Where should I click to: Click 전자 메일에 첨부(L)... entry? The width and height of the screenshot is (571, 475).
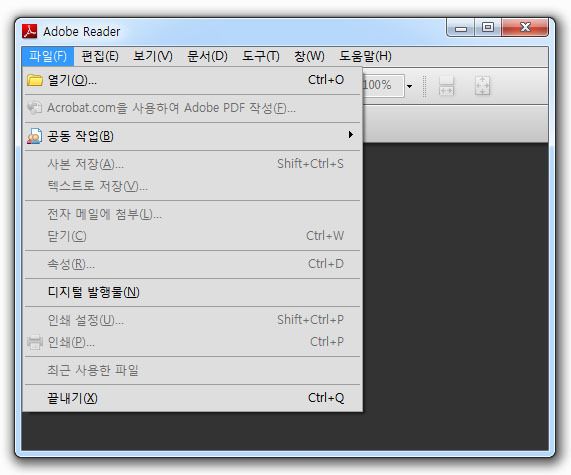pos(193,214)
